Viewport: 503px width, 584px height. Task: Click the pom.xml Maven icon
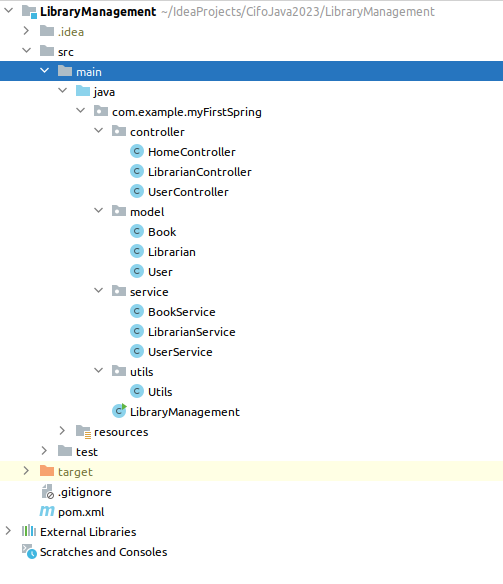[x=47, y=511]
